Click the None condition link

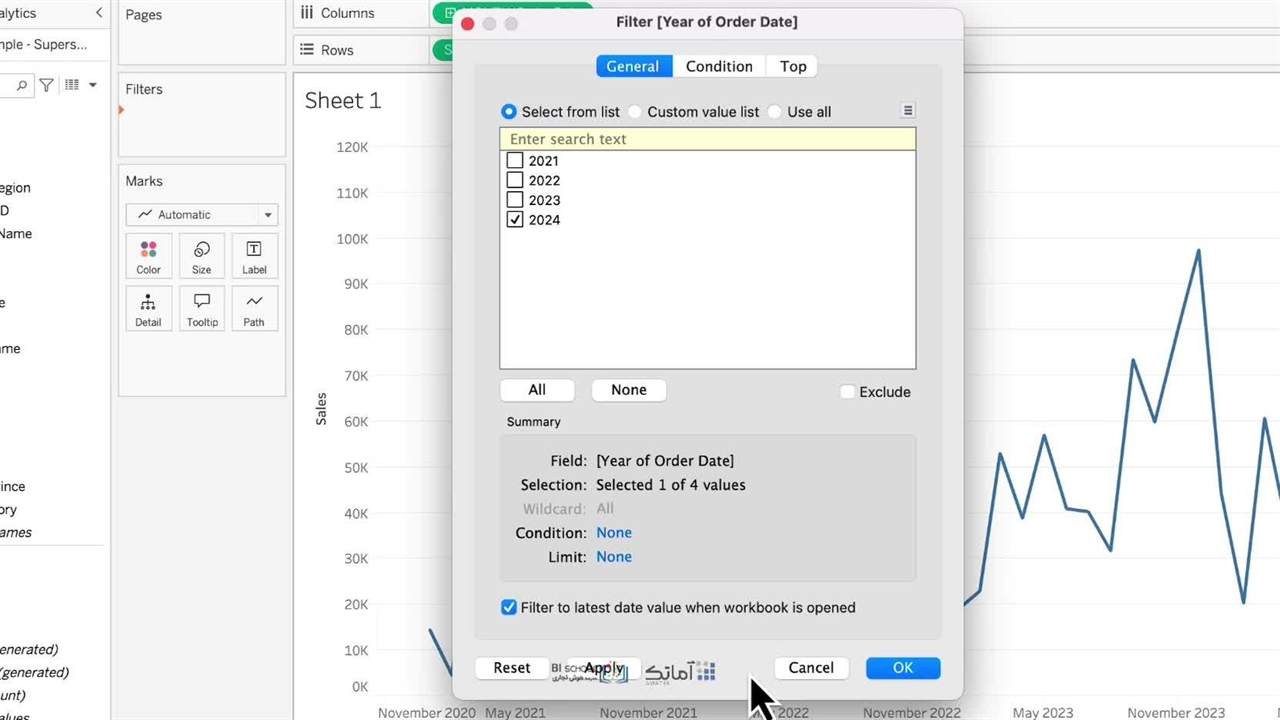point(614,533)
